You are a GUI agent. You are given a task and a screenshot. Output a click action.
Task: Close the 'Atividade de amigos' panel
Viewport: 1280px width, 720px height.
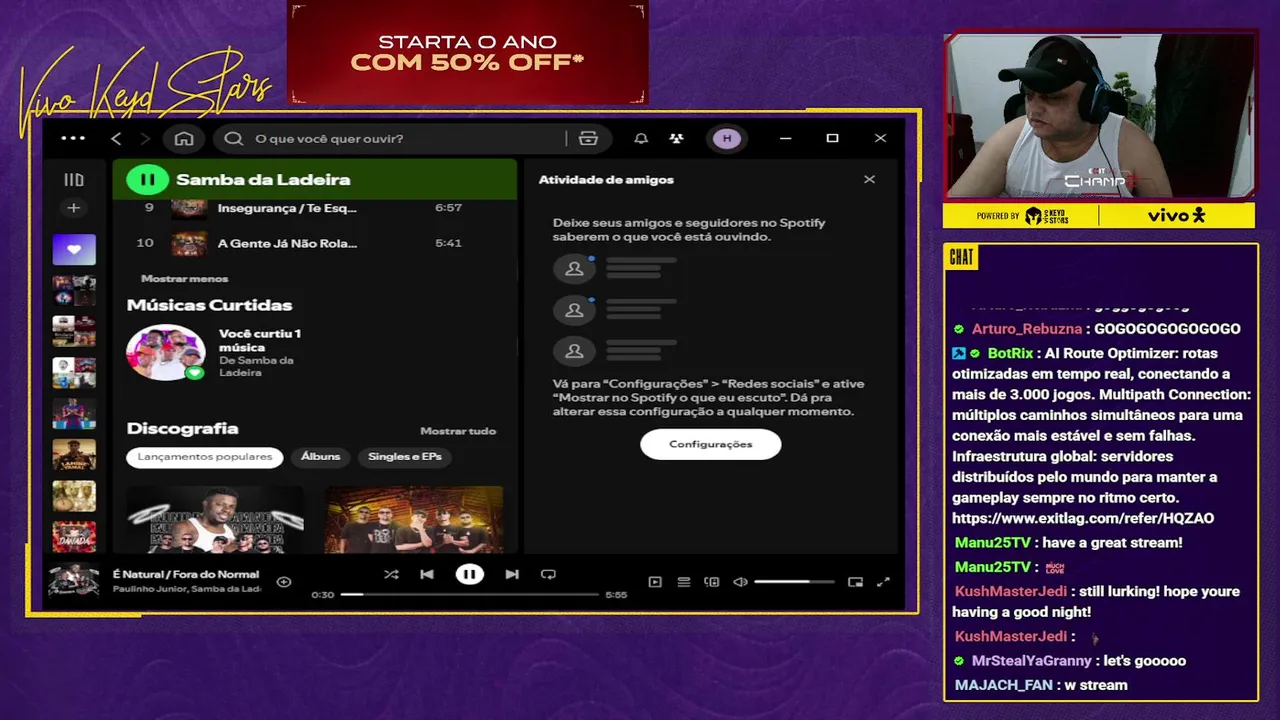coord(869,180)
